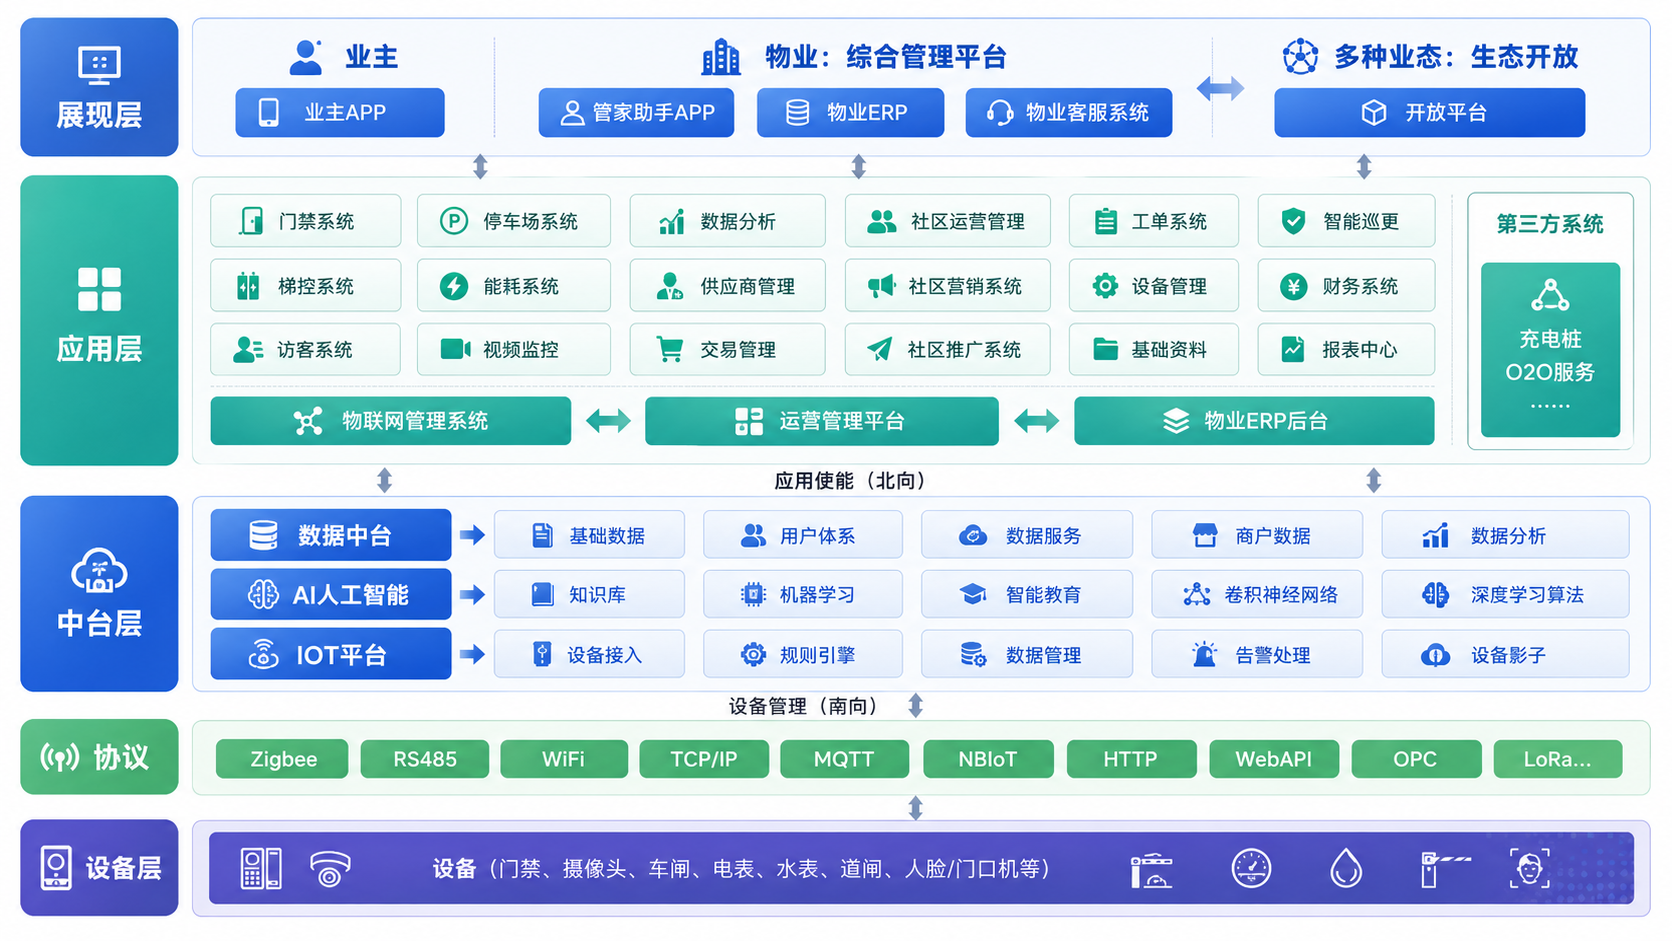Image resolution: width=1672 pixels, height=941 pixels.
Task: Click the 数据分析 chart icon in 应用层
Action: 671,221
